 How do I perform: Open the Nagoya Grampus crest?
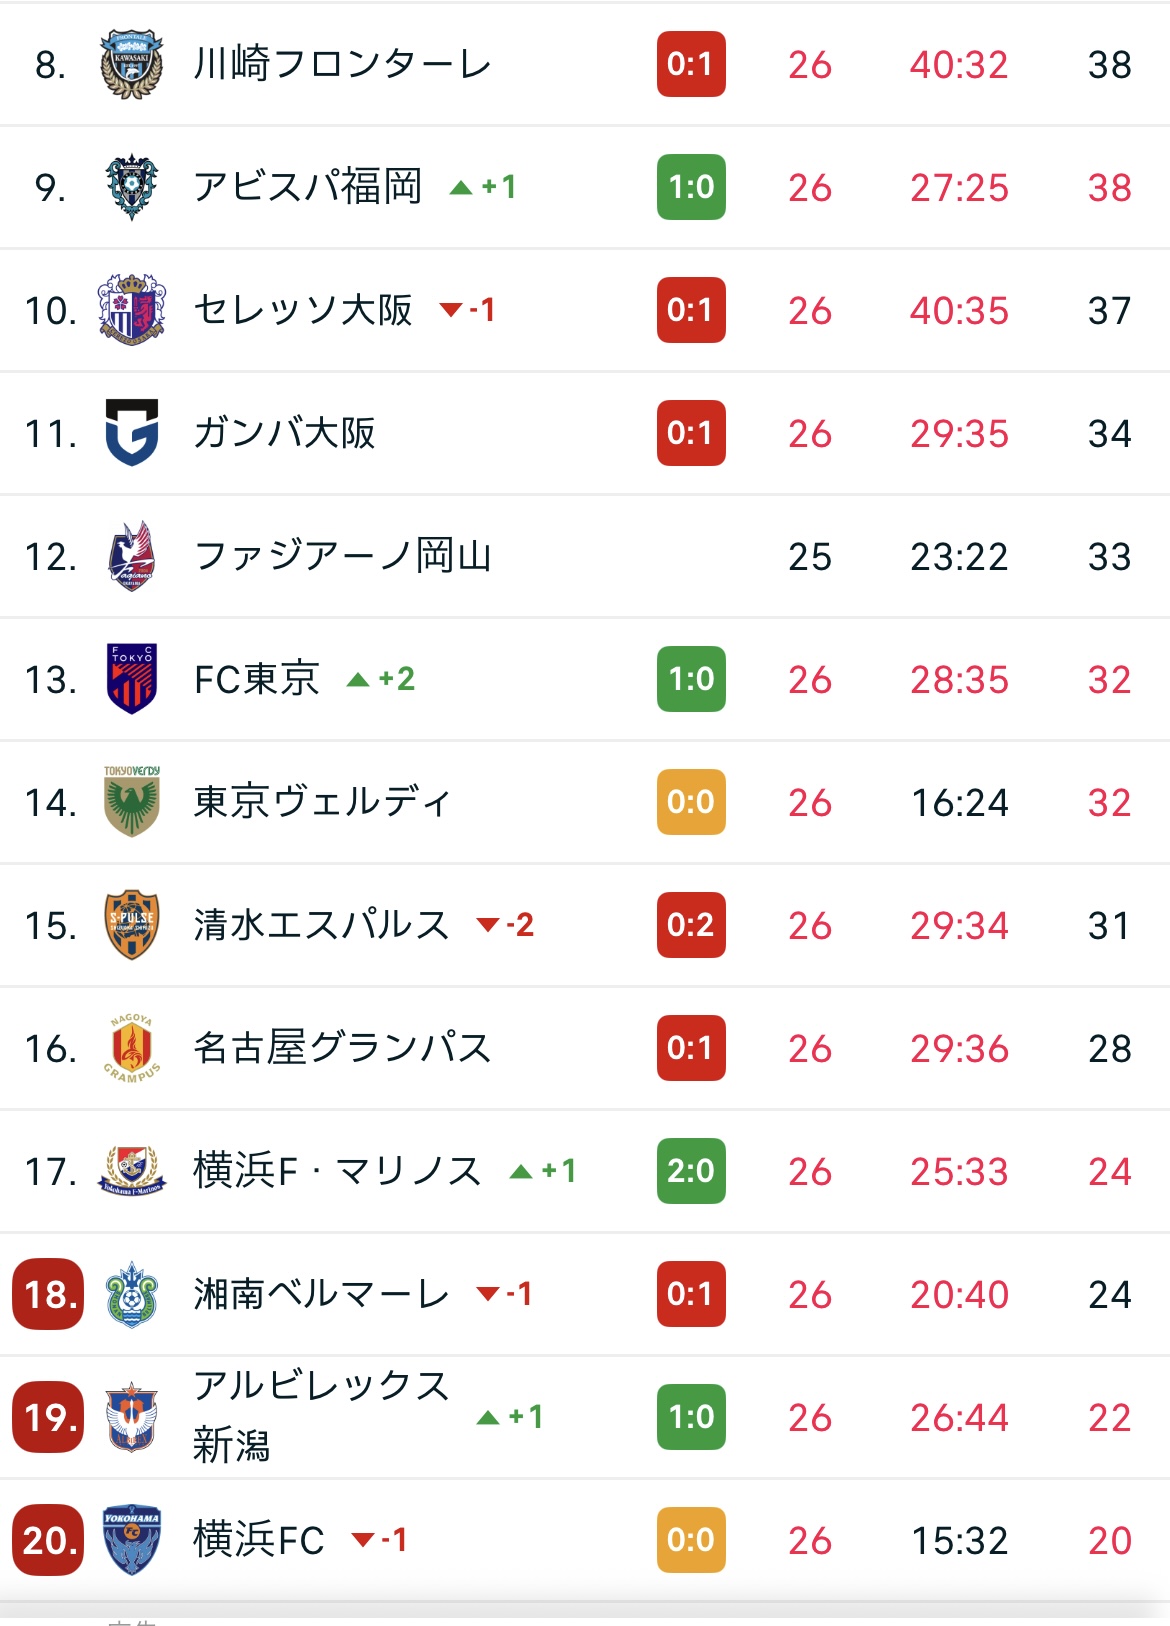pos(132,1048)
